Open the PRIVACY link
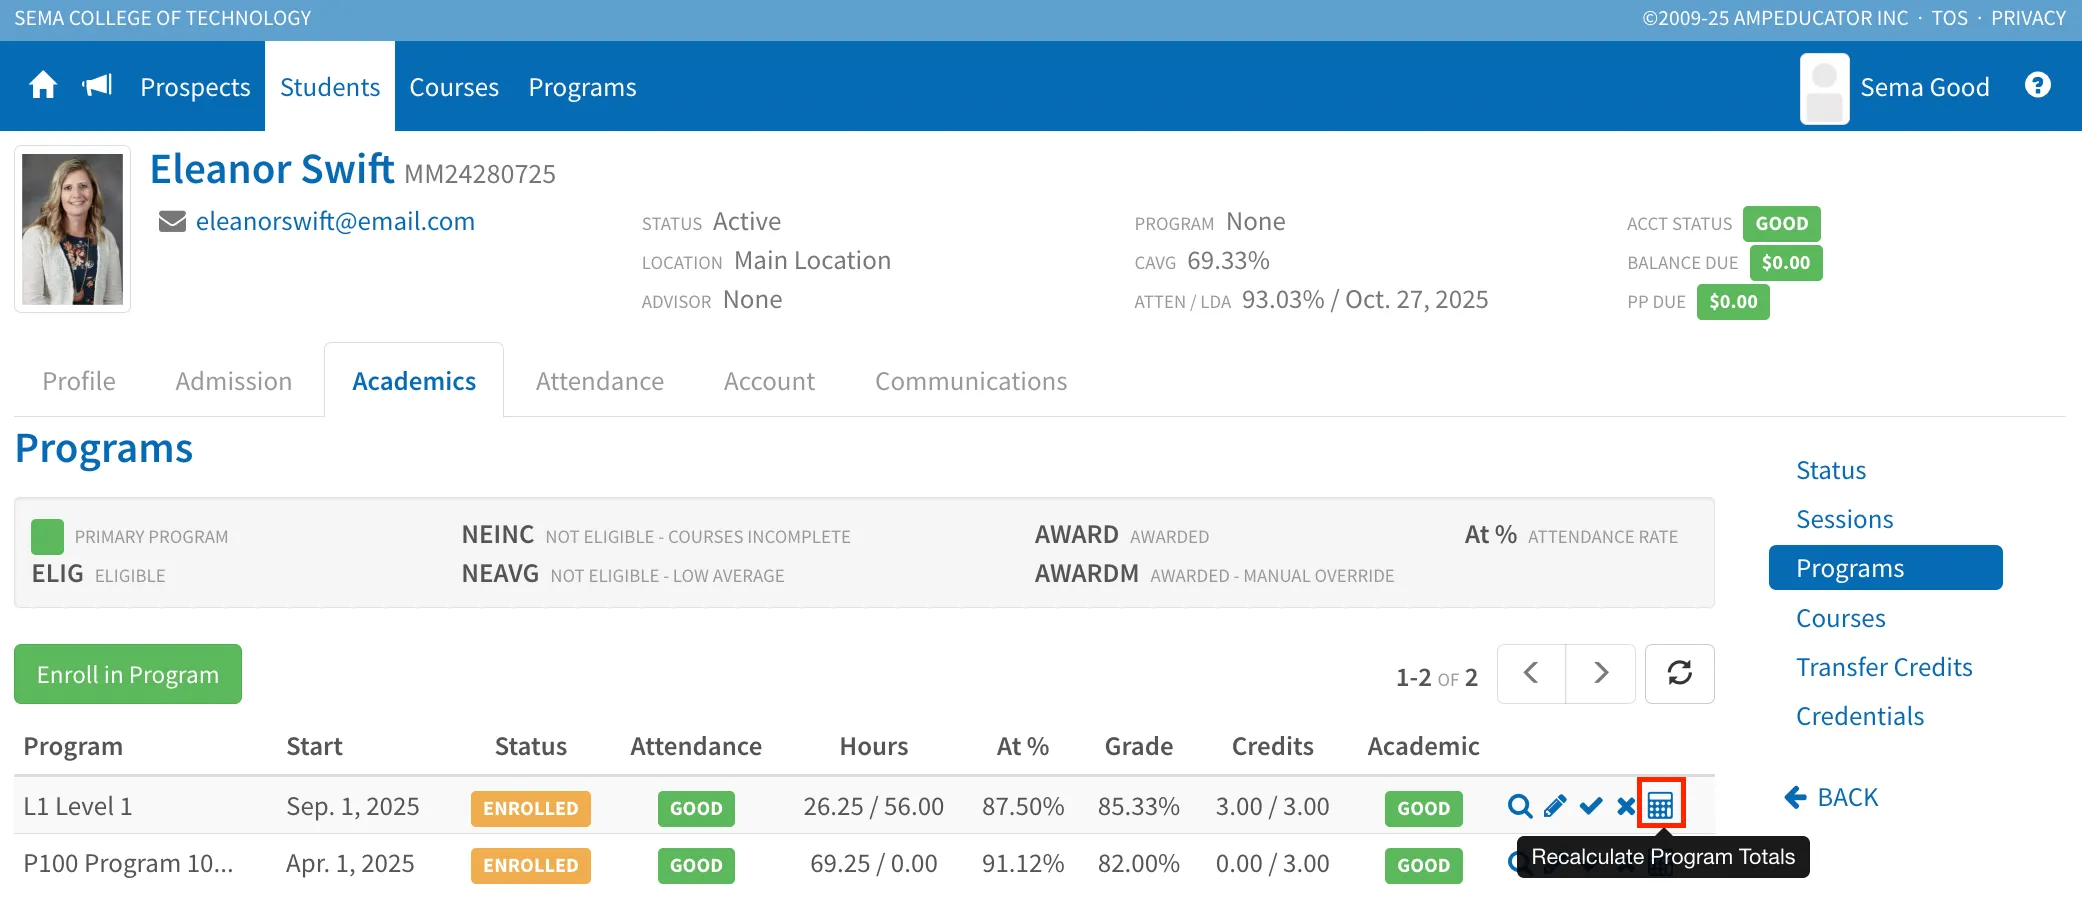The height and width of the screenshot is (898, 2082). (x=2028, y=18)
